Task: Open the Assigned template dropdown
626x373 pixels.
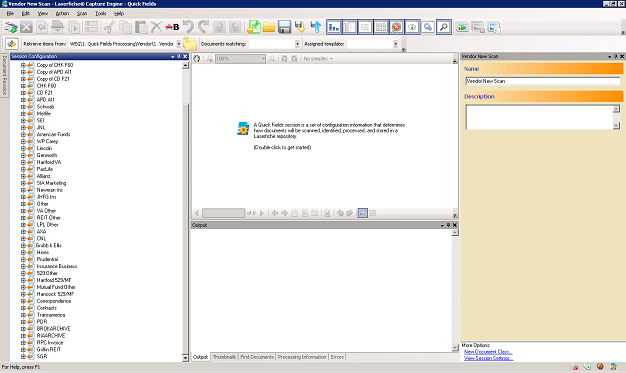Action: 395,44
